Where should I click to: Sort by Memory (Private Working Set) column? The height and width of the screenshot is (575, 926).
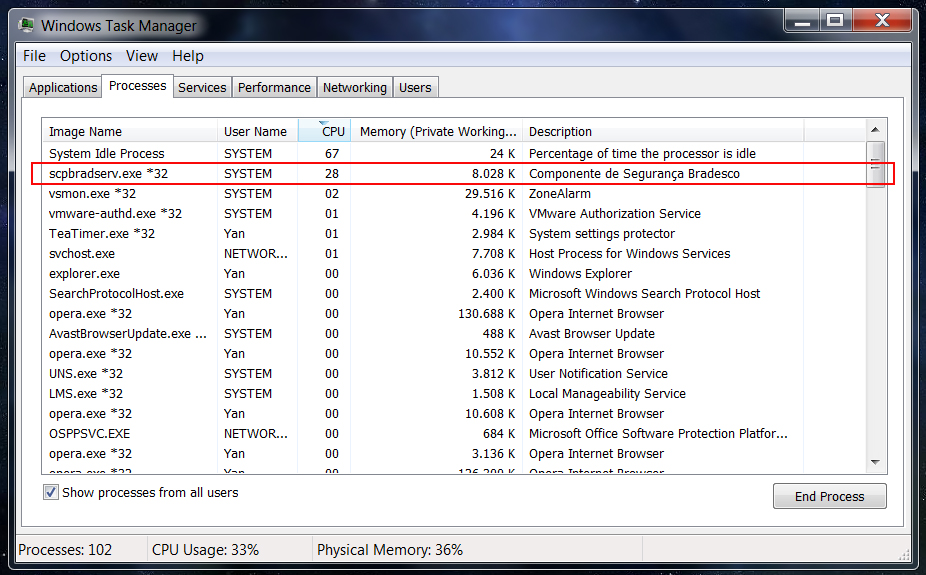click(x=437, y=131)
